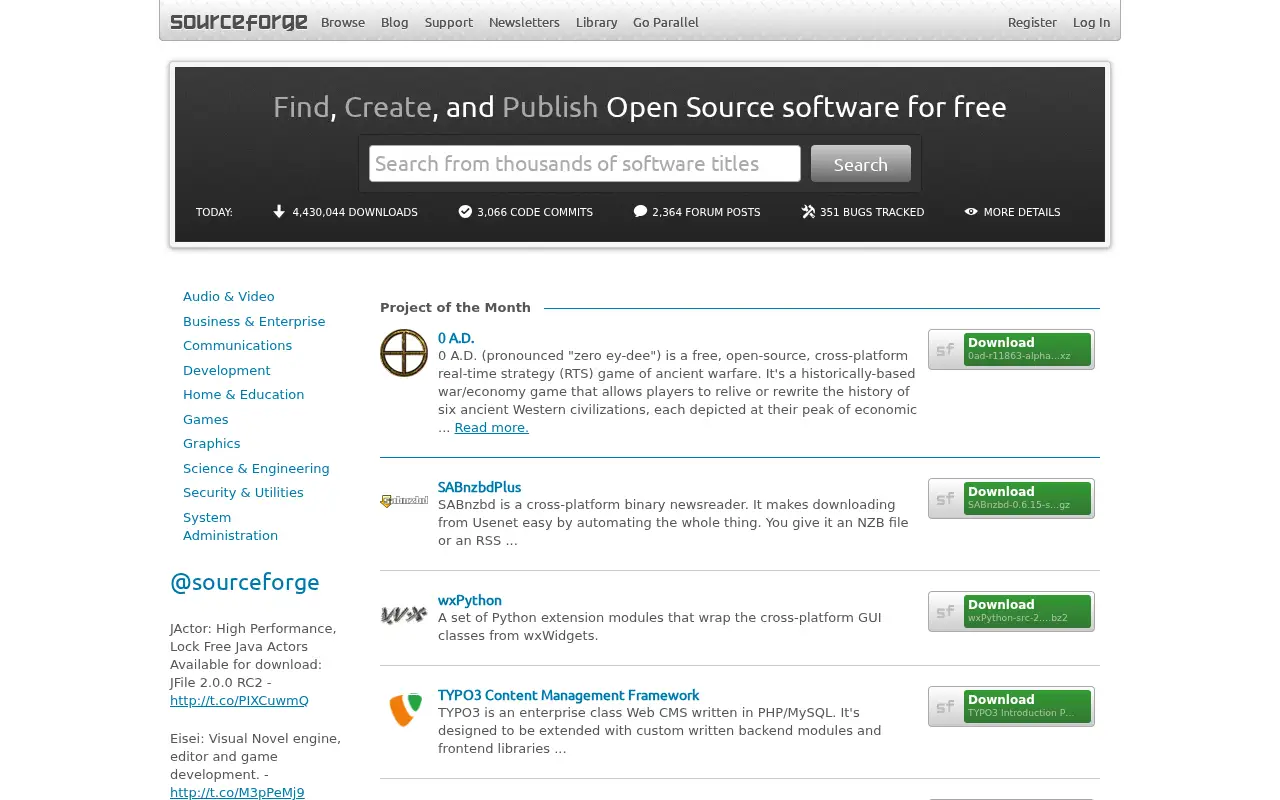
Task: Browse the Home & Education category
Action: tap(244, 395)
